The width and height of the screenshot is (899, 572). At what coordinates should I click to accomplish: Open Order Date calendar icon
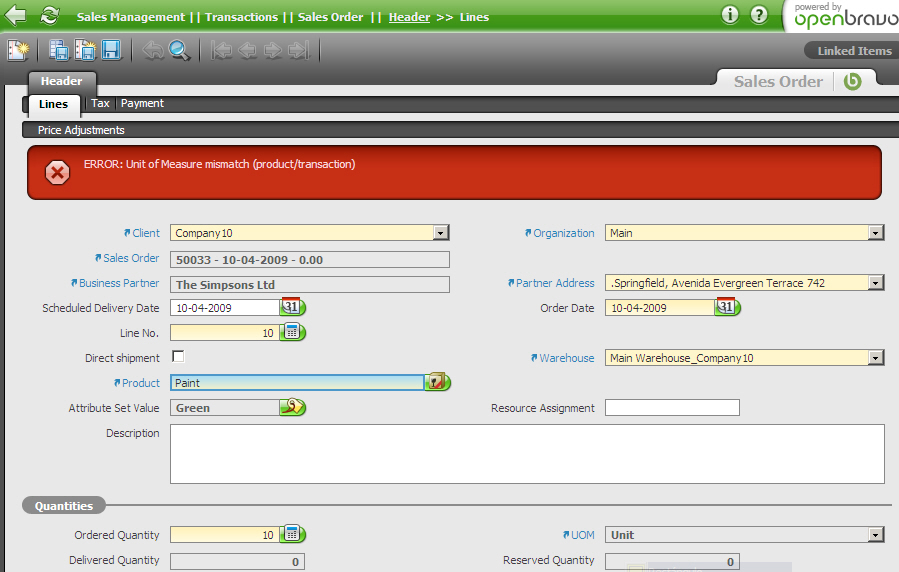728,307
